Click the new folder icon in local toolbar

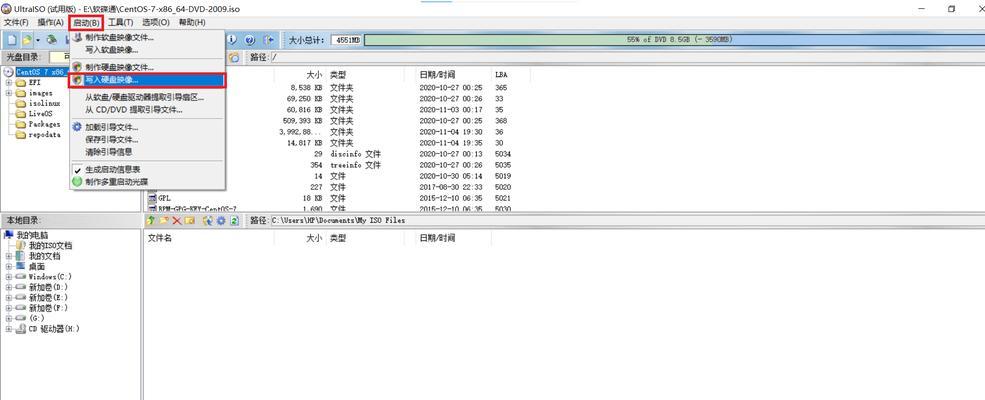(164, 220)
